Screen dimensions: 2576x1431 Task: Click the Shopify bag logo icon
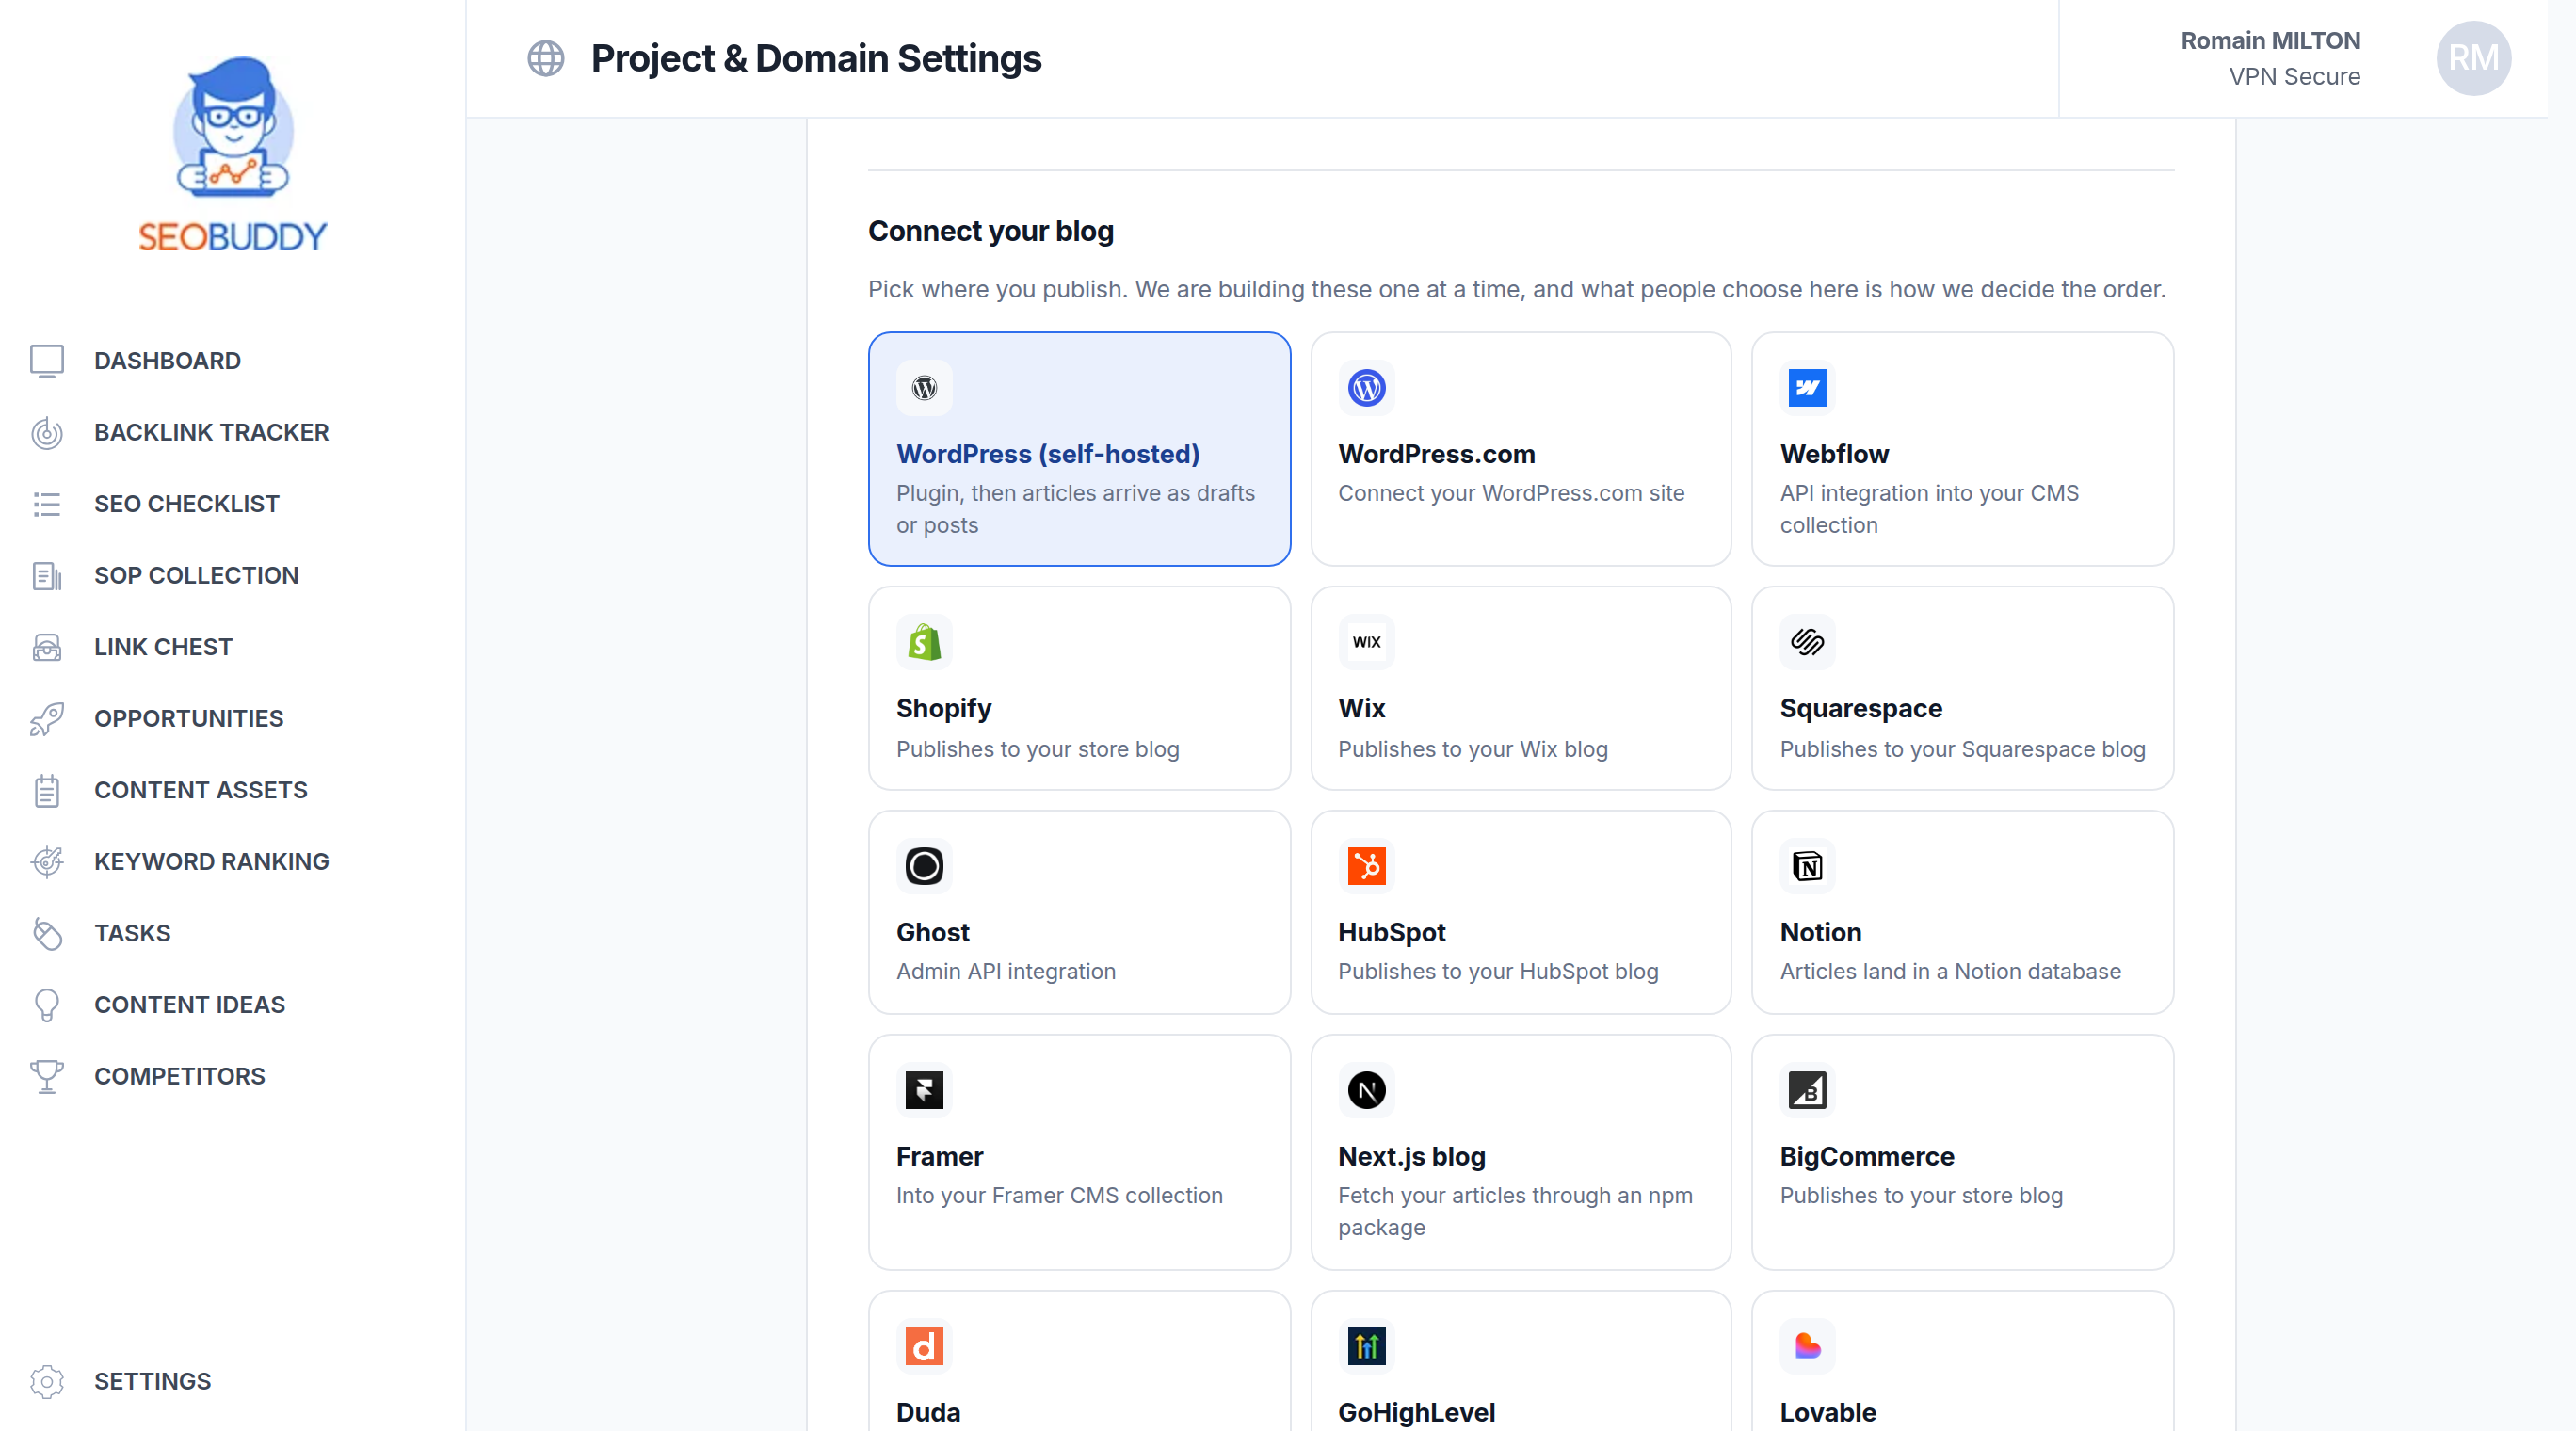pyautogui.click(x=924, y=642)
